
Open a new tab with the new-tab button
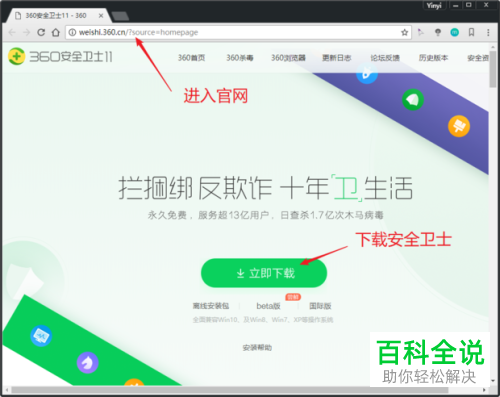(120, 16)
